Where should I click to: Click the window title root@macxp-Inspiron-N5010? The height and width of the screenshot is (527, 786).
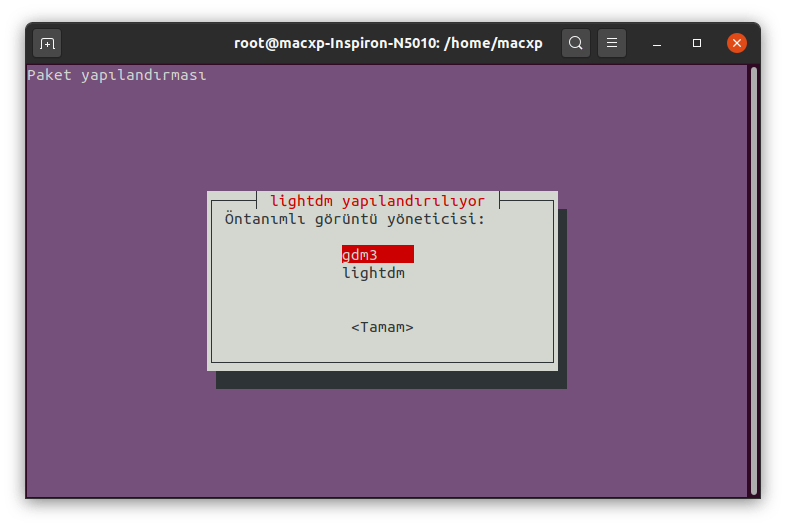[388, 43]
